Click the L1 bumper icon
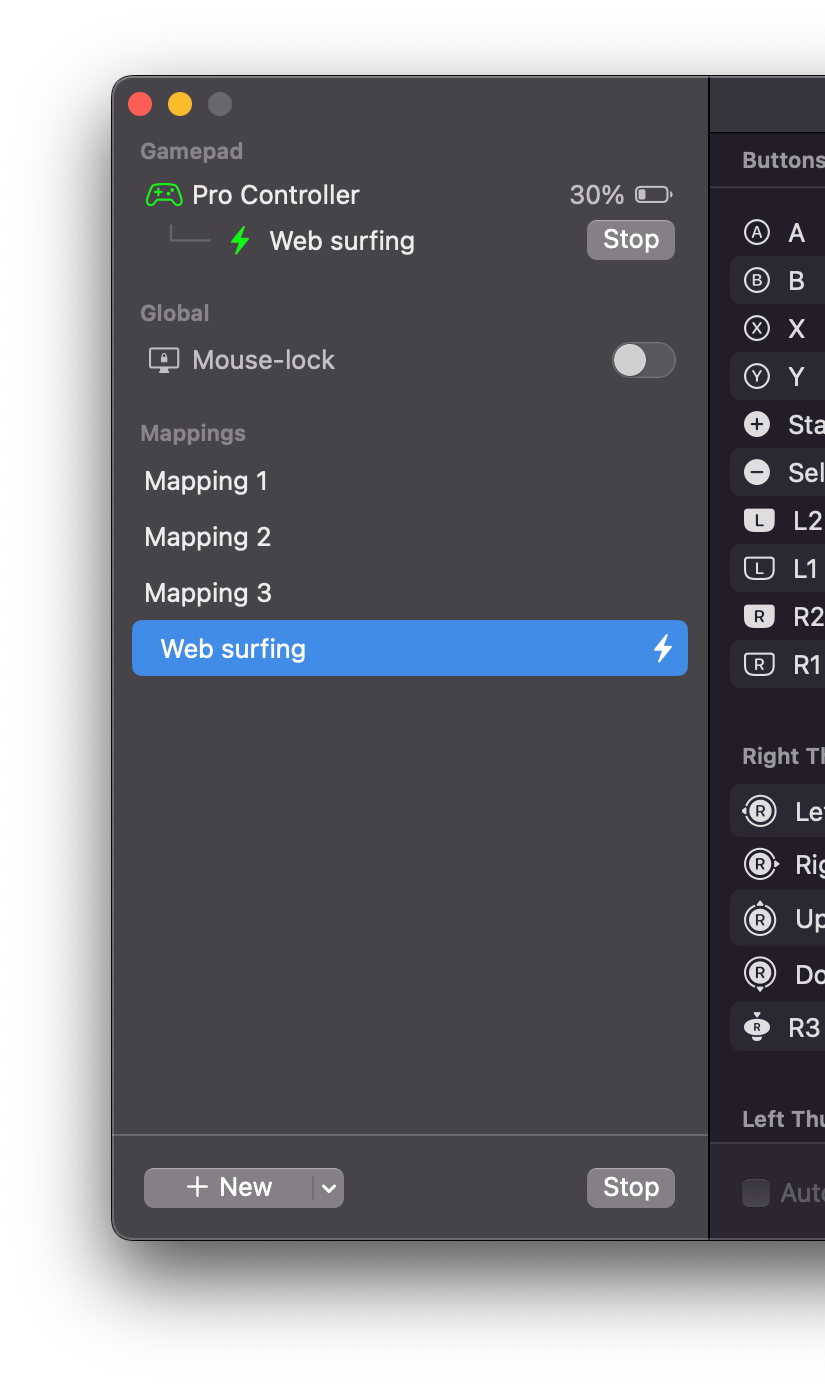The width and height of the screenshot is (825, 1388). 759,569
